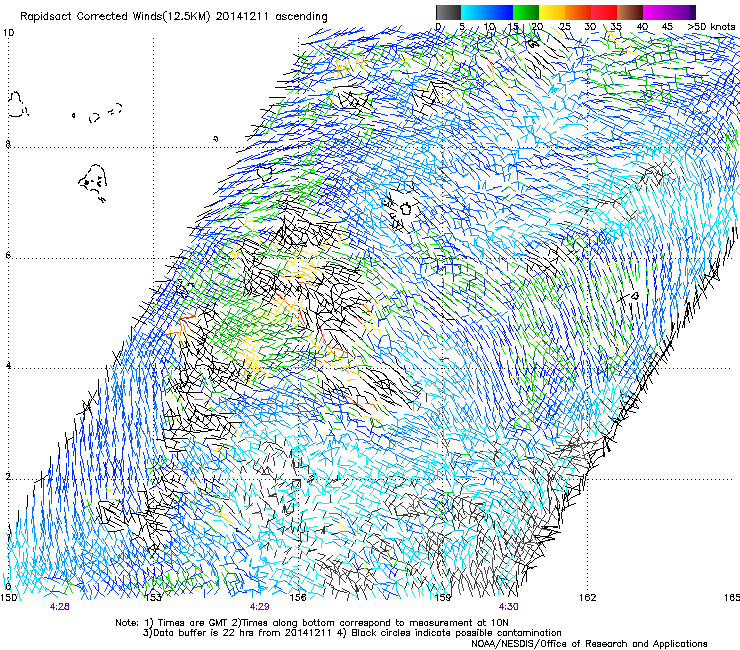Click the brown 35-40 knots legend segment

630,12
